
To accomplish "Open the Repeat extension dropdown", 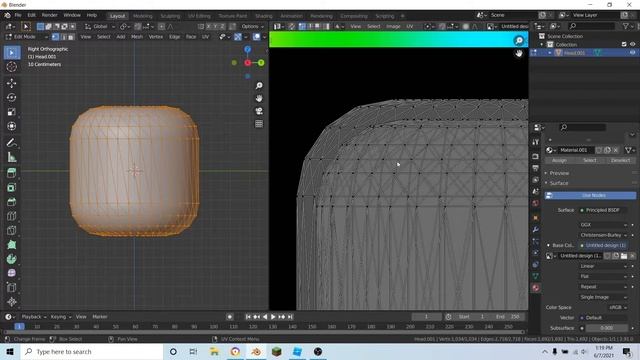I will pos(603,287).
